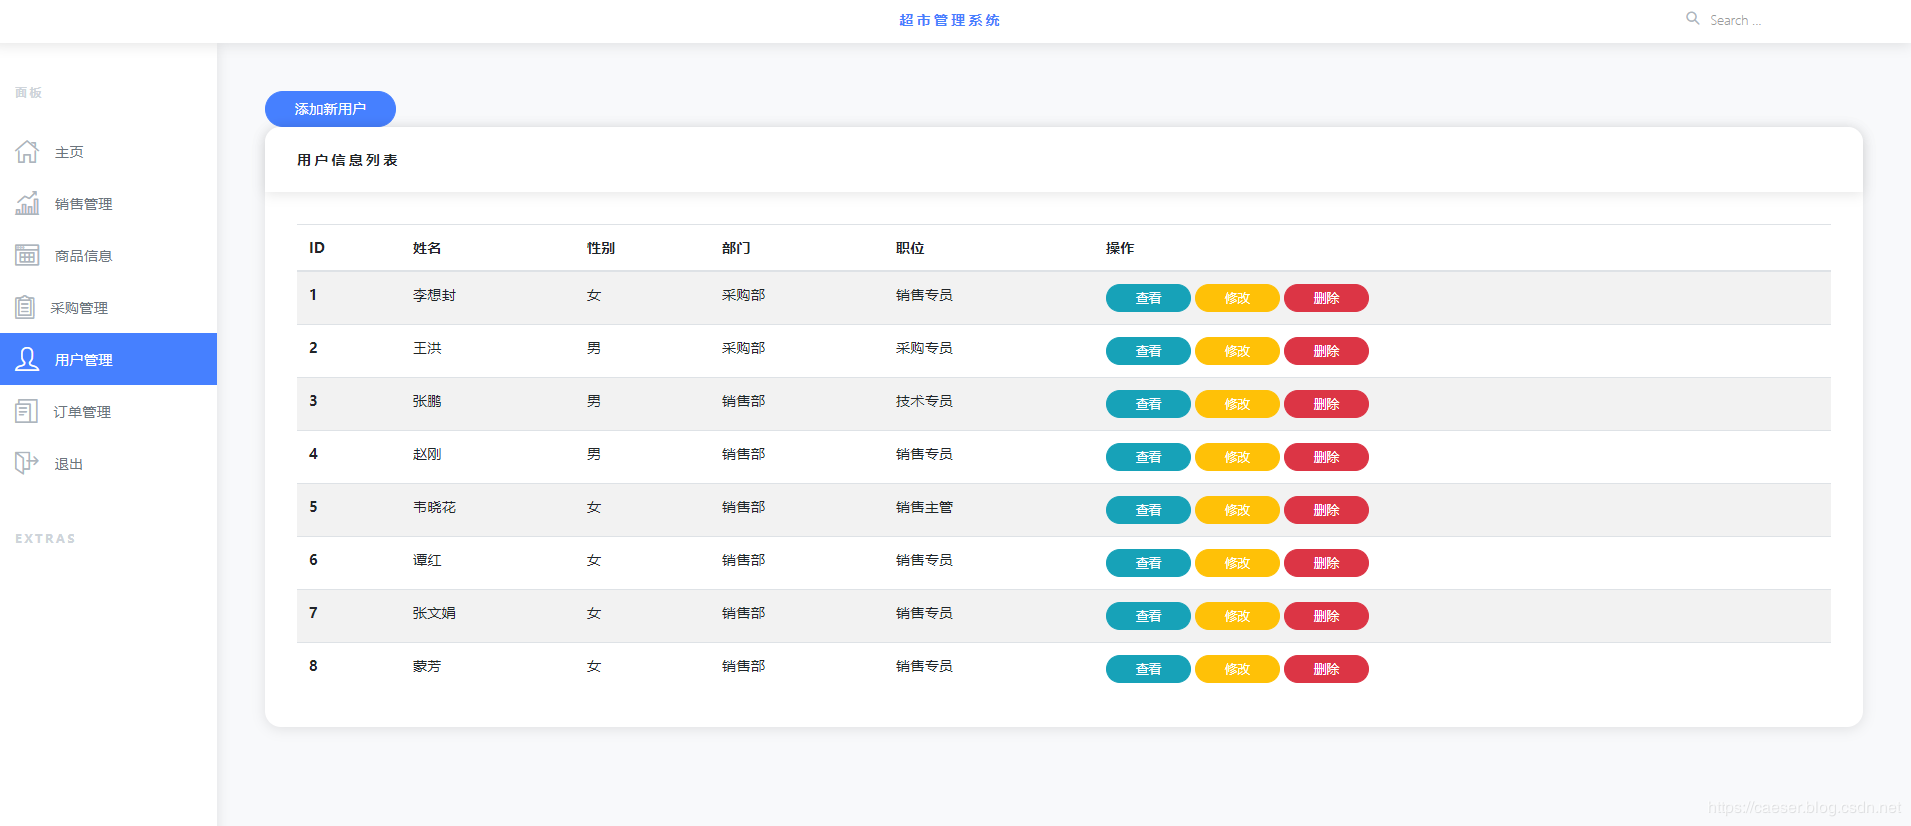Click the 性别 column header
This screenshot has height=826, width=1911.
(x=601, y=248)
